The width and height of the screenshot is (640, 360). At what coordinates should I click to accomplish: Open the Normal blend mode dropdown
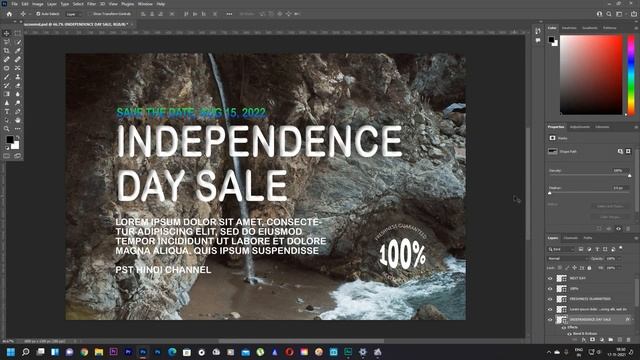pyautogui.click(x=567, y=259)
